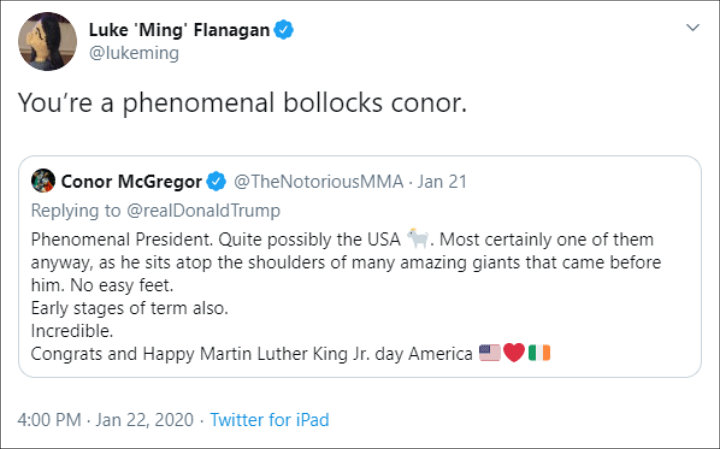This screenshot has height=449, width=720.
Task: Open the Conor McGregor name in quoted tweet
Action: point(131,181)
